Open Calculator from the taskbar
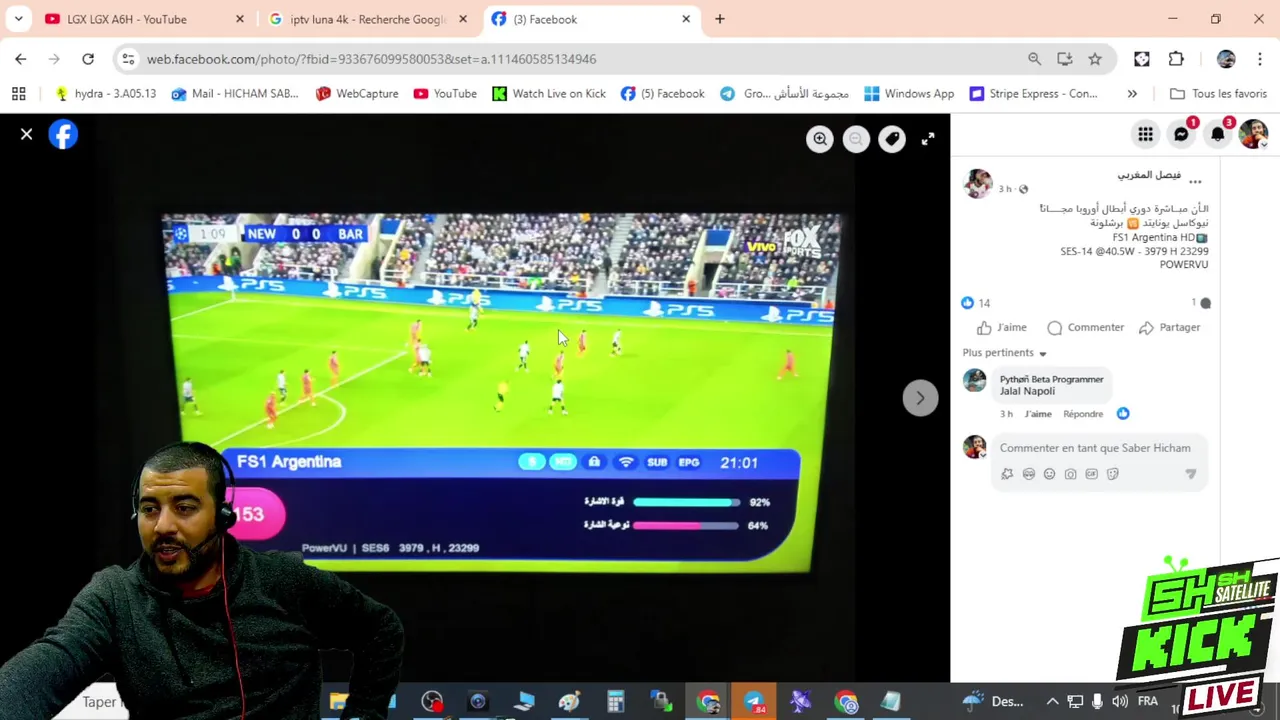Viewport: 1280px width, 720px height. (616, 702)
